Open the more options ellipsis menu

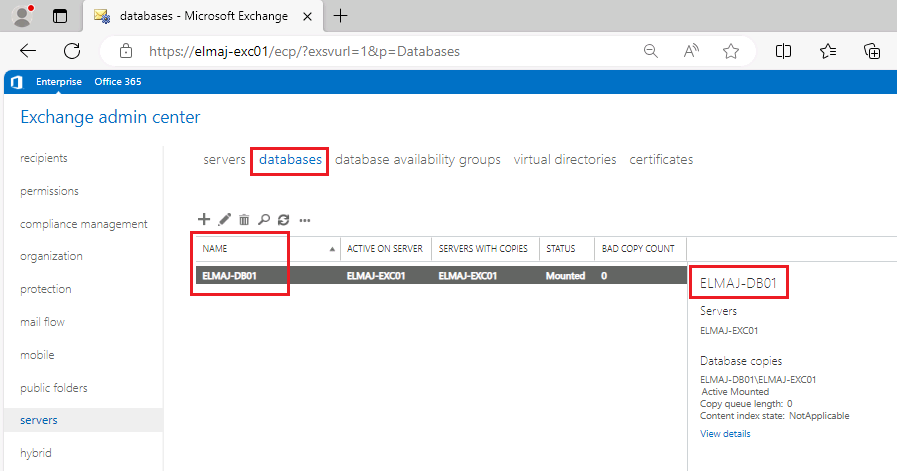pos(305,220)
